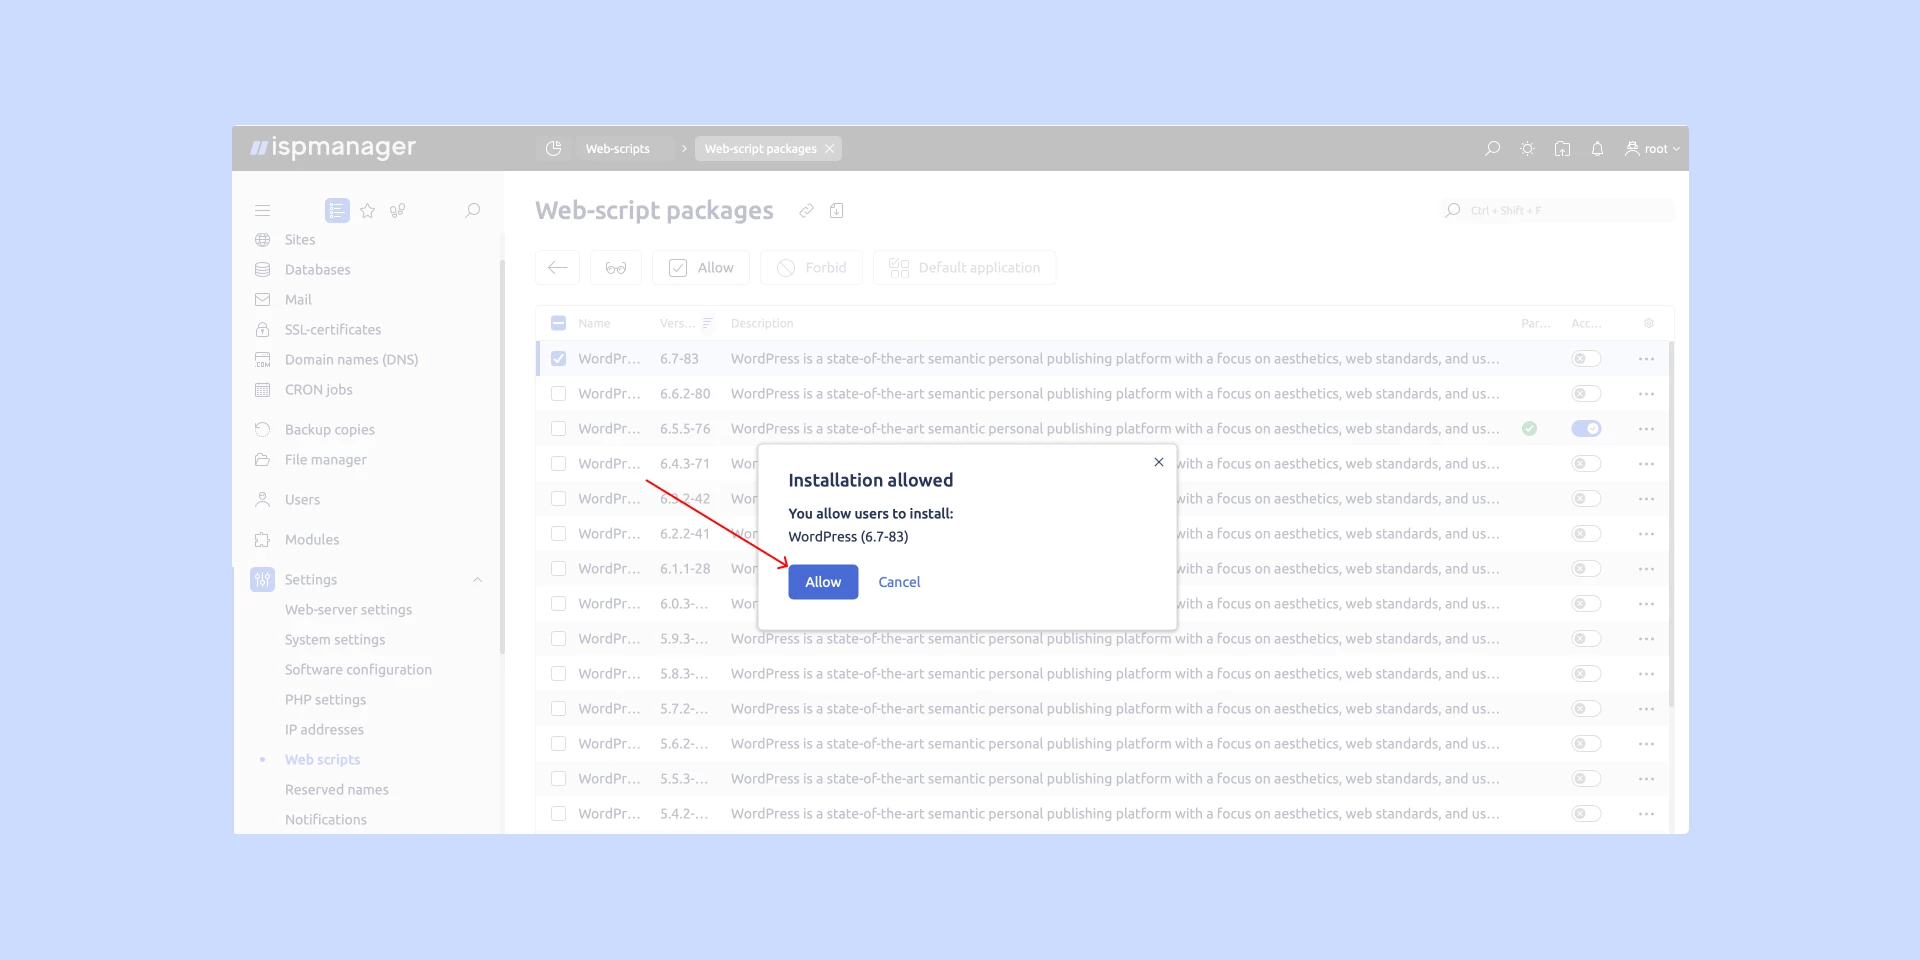1920x960 pixels.
Task: Open Software configuration
Action: coord(358,670)
